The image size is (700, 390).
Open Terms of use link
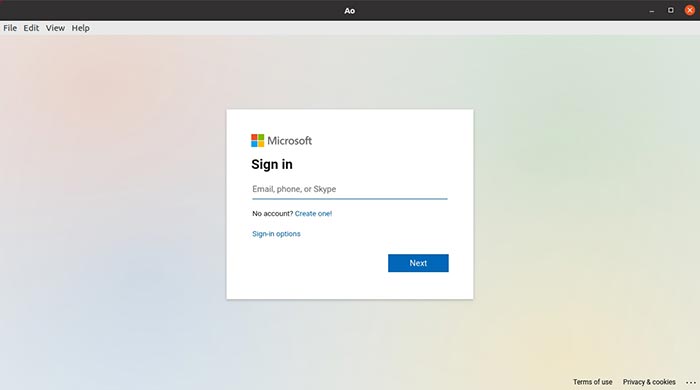(592, 382)
